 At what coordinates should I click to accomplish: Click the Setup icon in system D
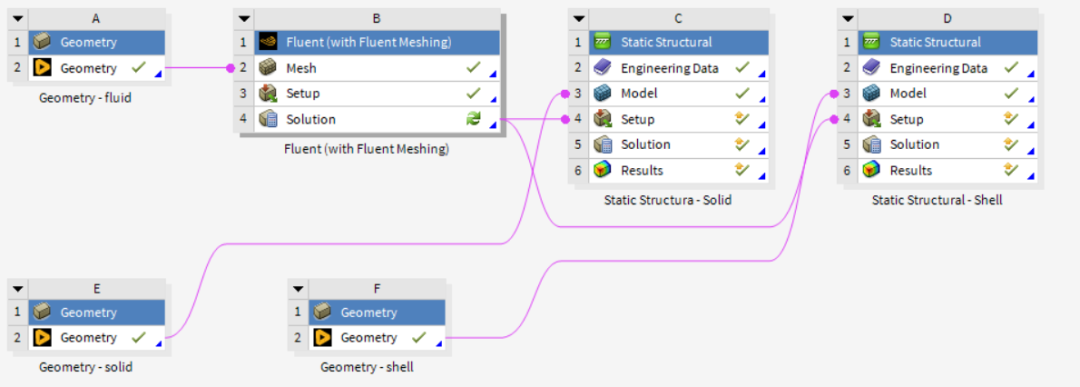pos(871,119)
